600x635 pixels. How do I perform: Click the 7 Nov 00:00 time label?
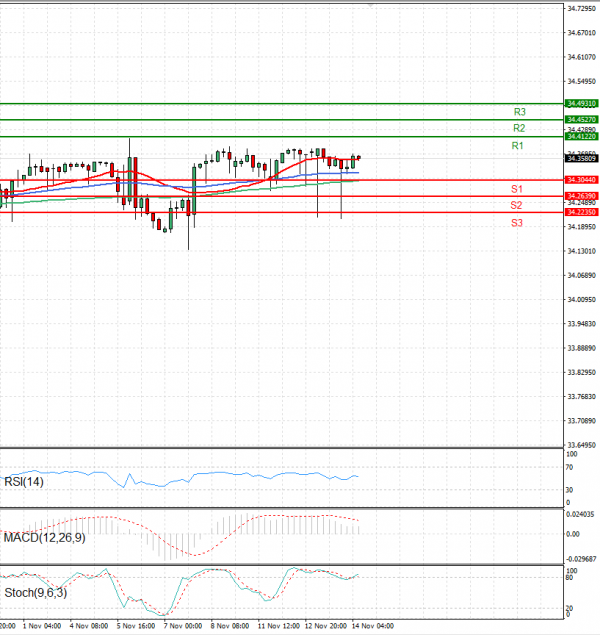point(183,626)
